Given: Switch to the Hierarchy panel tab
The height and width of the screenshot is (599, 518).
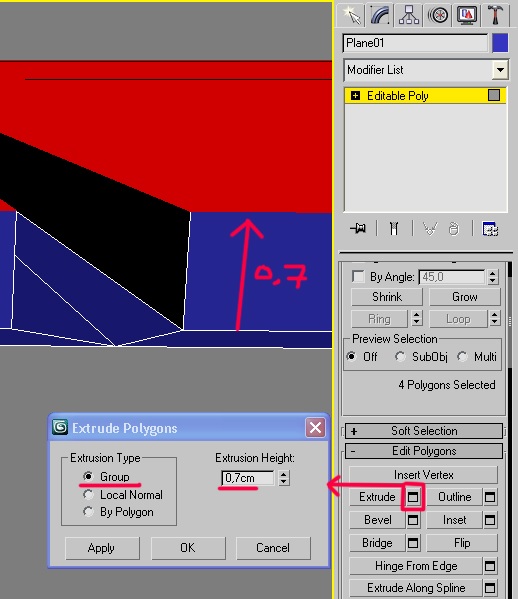Looking at the screenshot, I should [409, 15].
